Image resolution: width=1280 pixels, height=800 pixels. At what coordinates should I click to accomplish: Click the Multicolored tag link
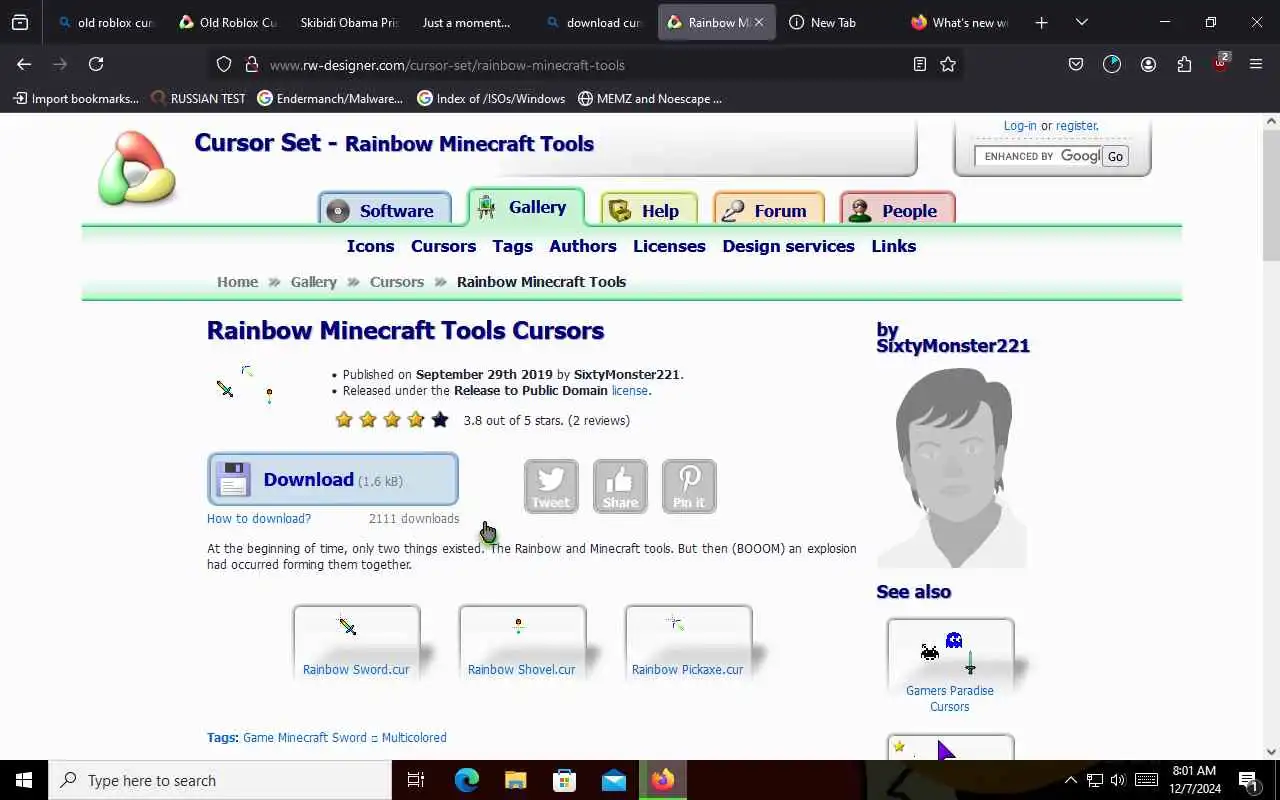pos(414,738)
